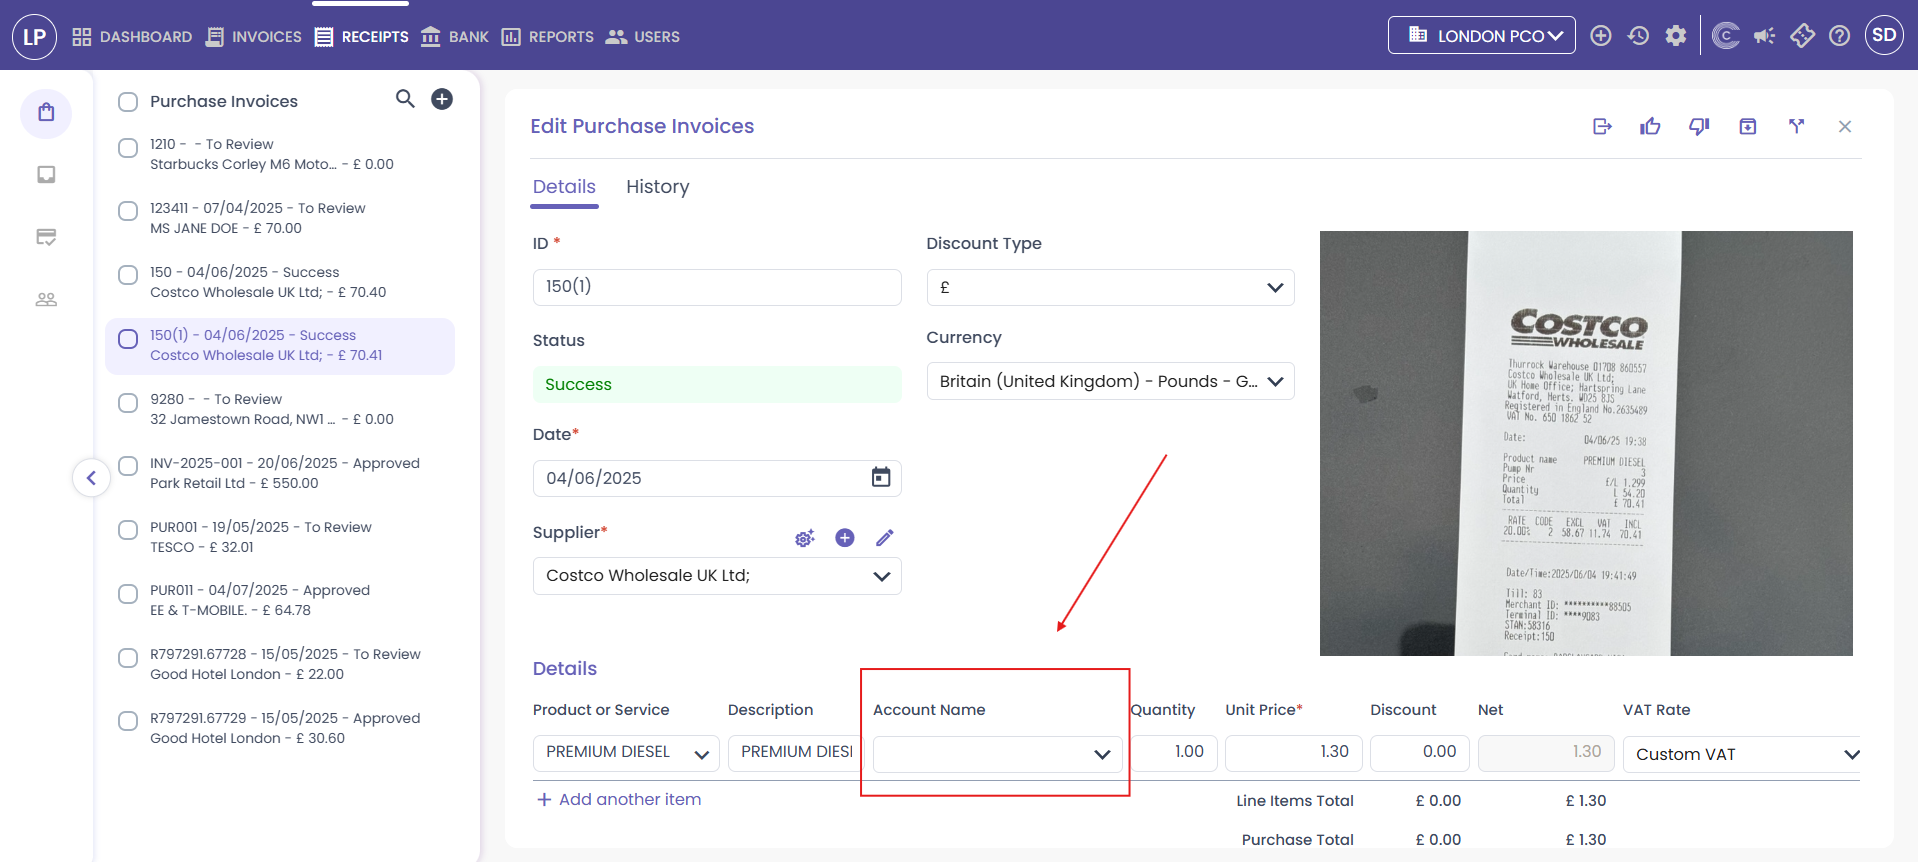
Task: Tick checkbox for INV-2025-001 Park Retail
Action: click(x=128, y=466)
